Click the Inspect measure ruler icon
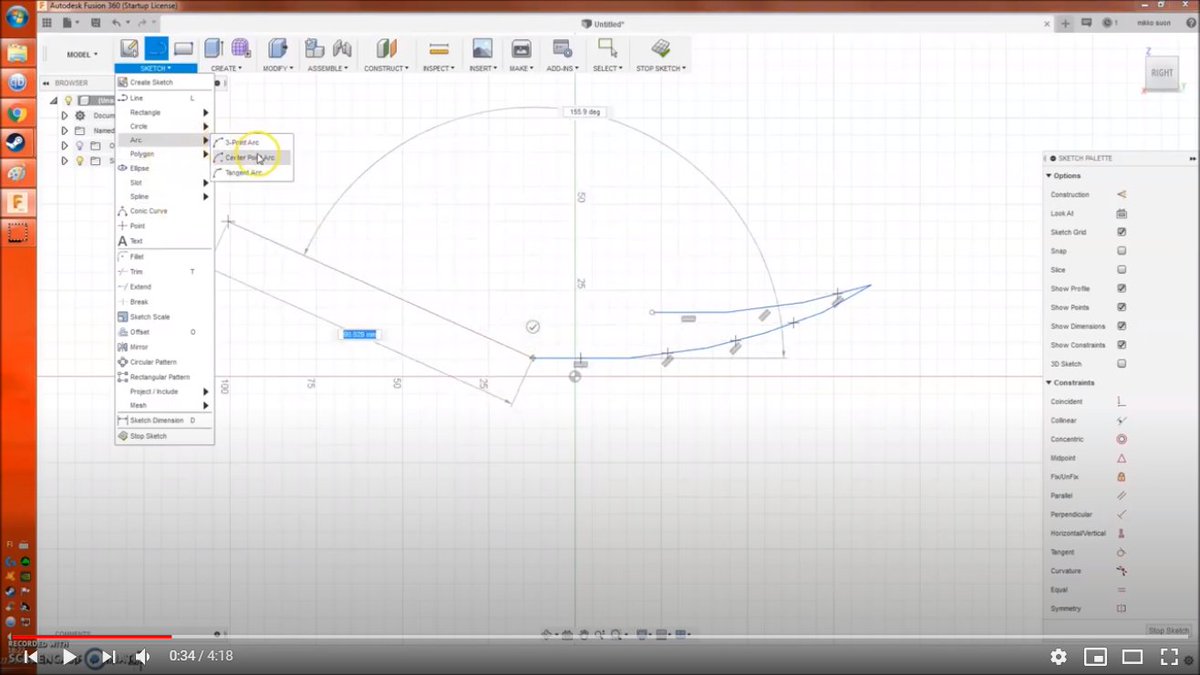The width and height of the screenshot is (1200, 675). coord(437,48)
